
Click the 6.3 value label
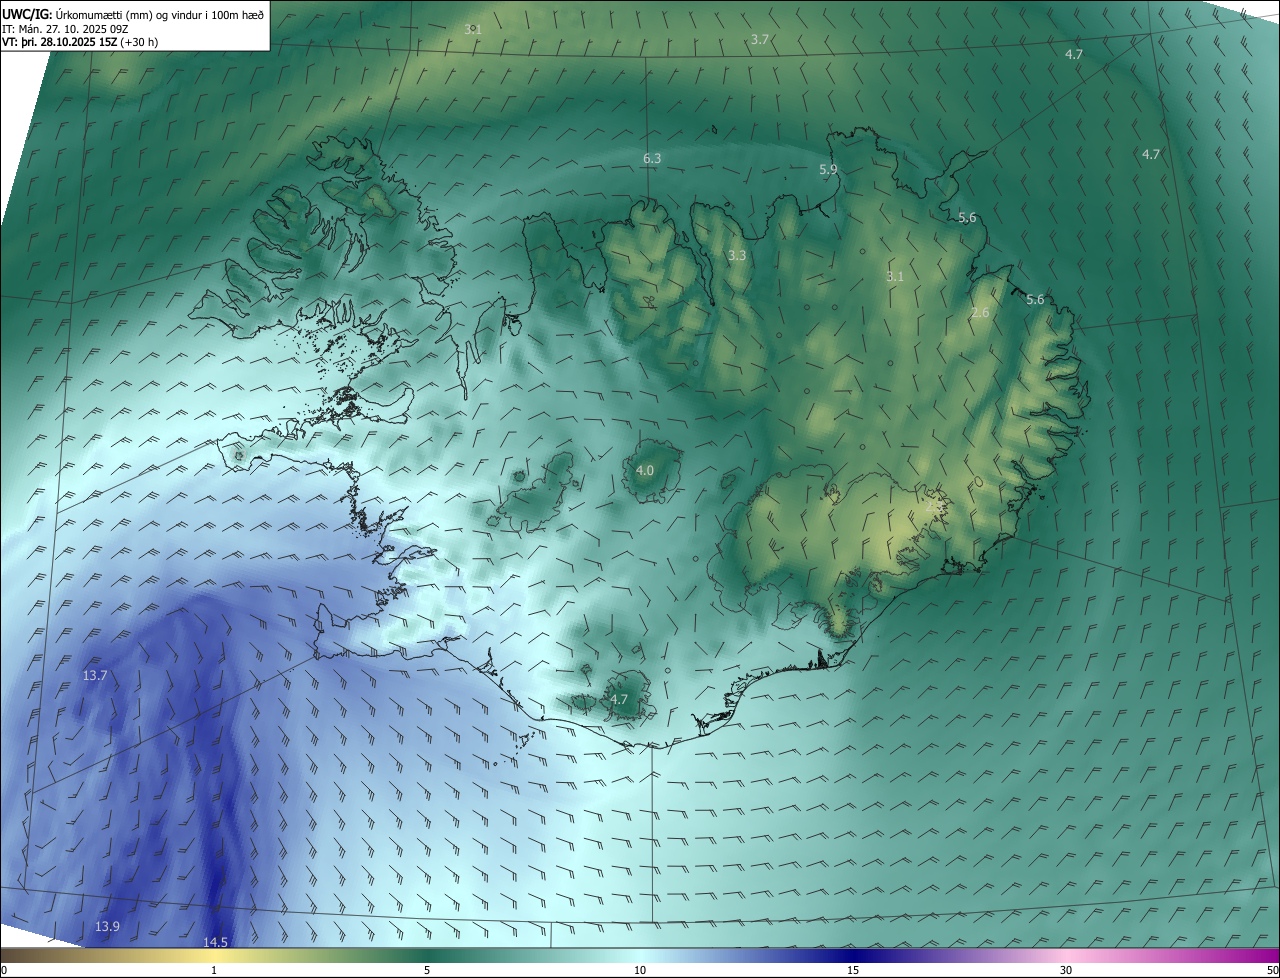652,159
